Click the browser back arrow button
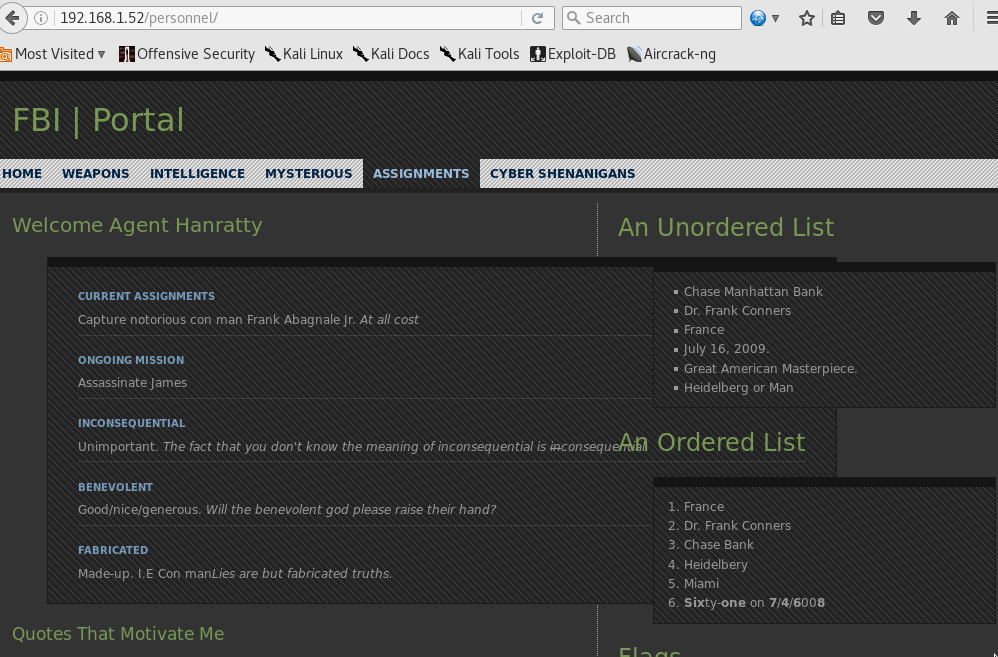This screenshot has height=657, width=998. (11, 18)
